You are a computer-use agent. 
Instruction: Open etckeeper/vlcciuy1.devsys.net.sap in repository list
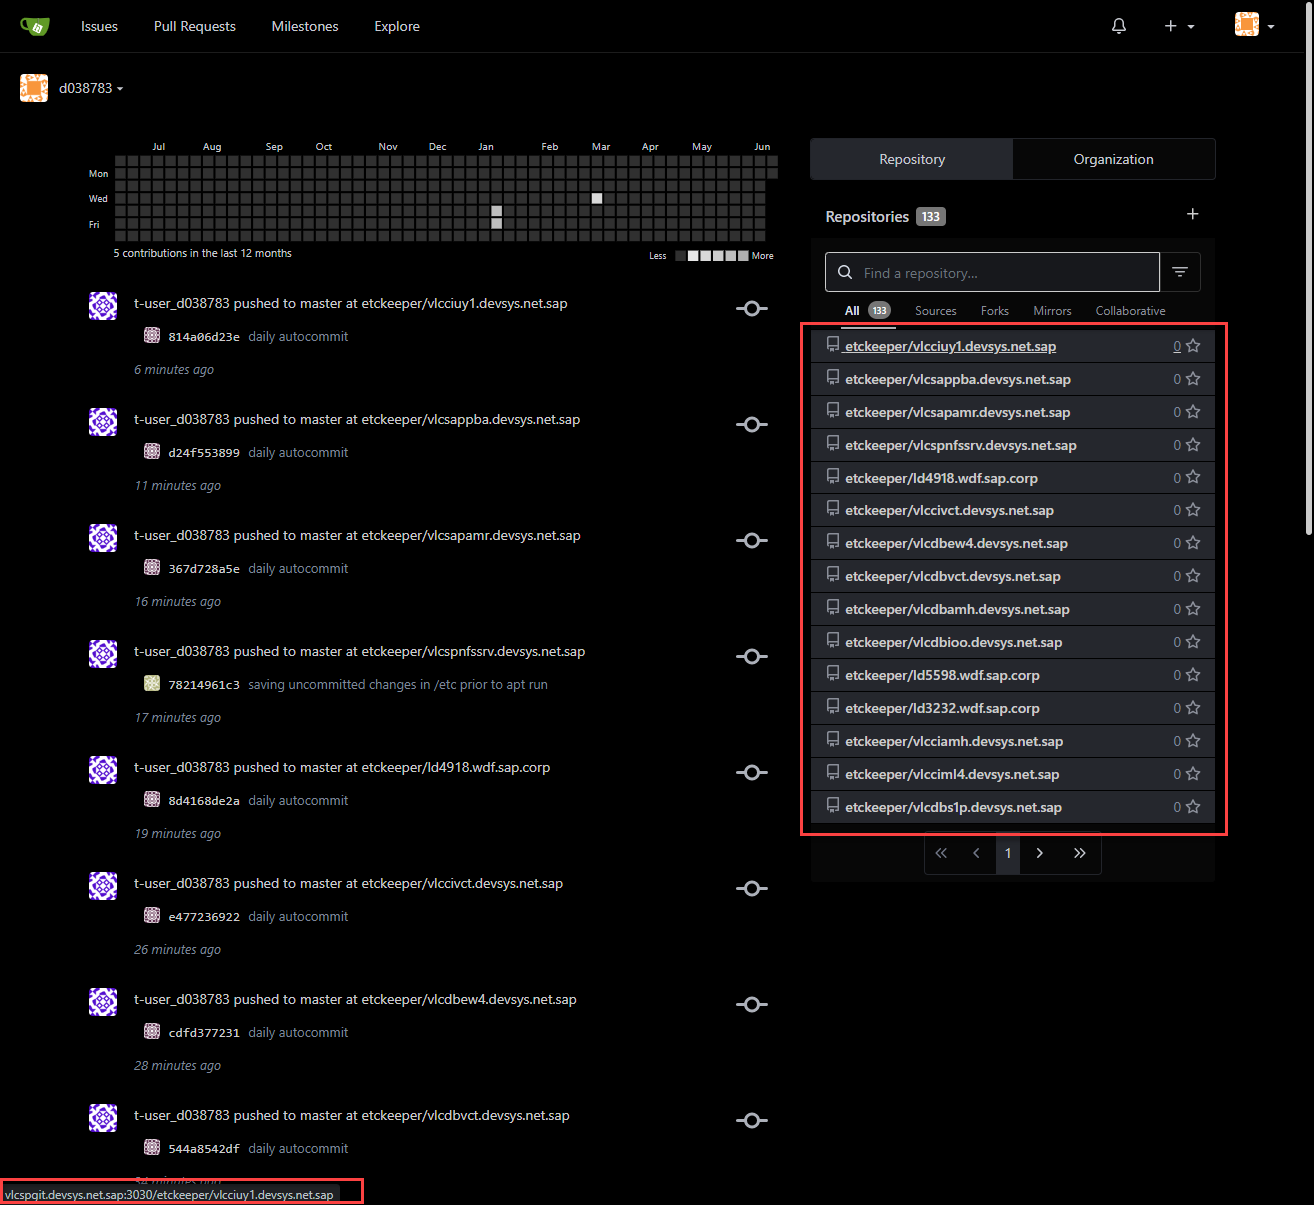click(x=950, y=346)
